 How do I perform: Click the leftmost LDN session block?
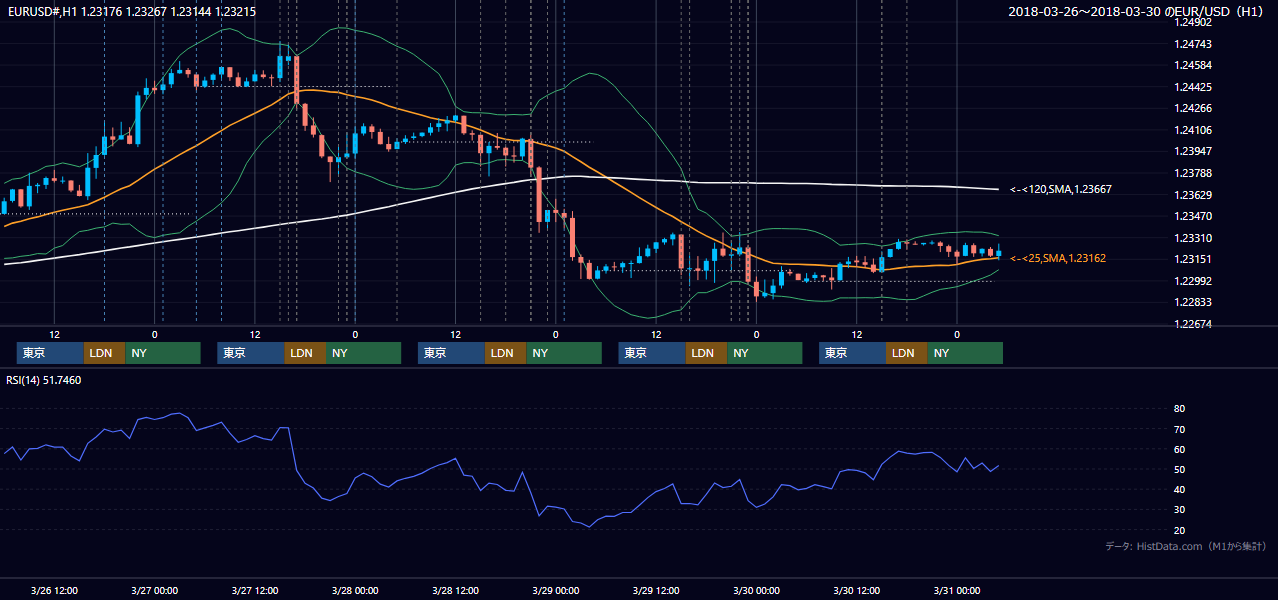coord(104,353)
